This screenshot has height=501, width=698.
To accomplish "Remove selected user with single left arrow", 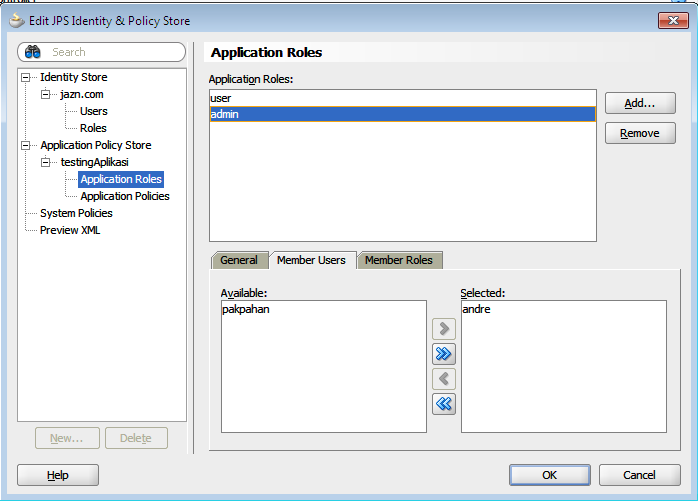I will tap(444, 379).
